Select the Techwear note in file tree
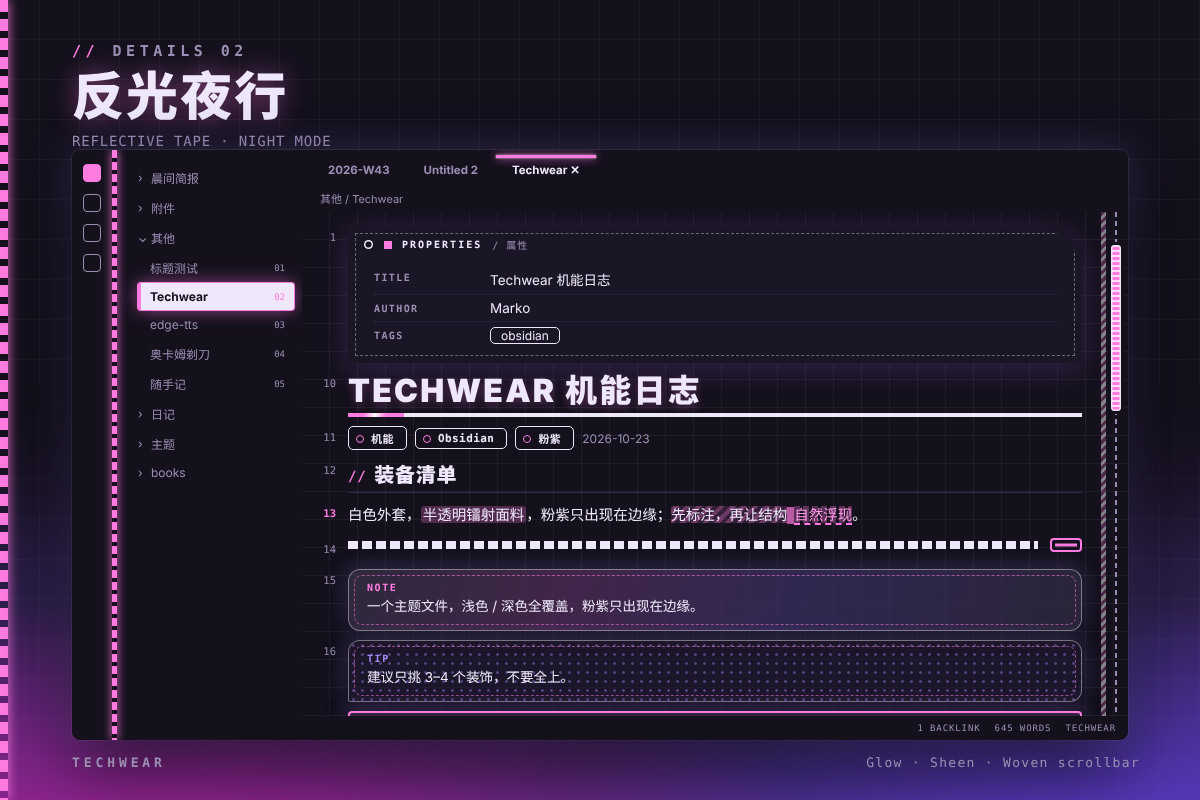The width and height of the screenshot is (1200, 800). 216,296
